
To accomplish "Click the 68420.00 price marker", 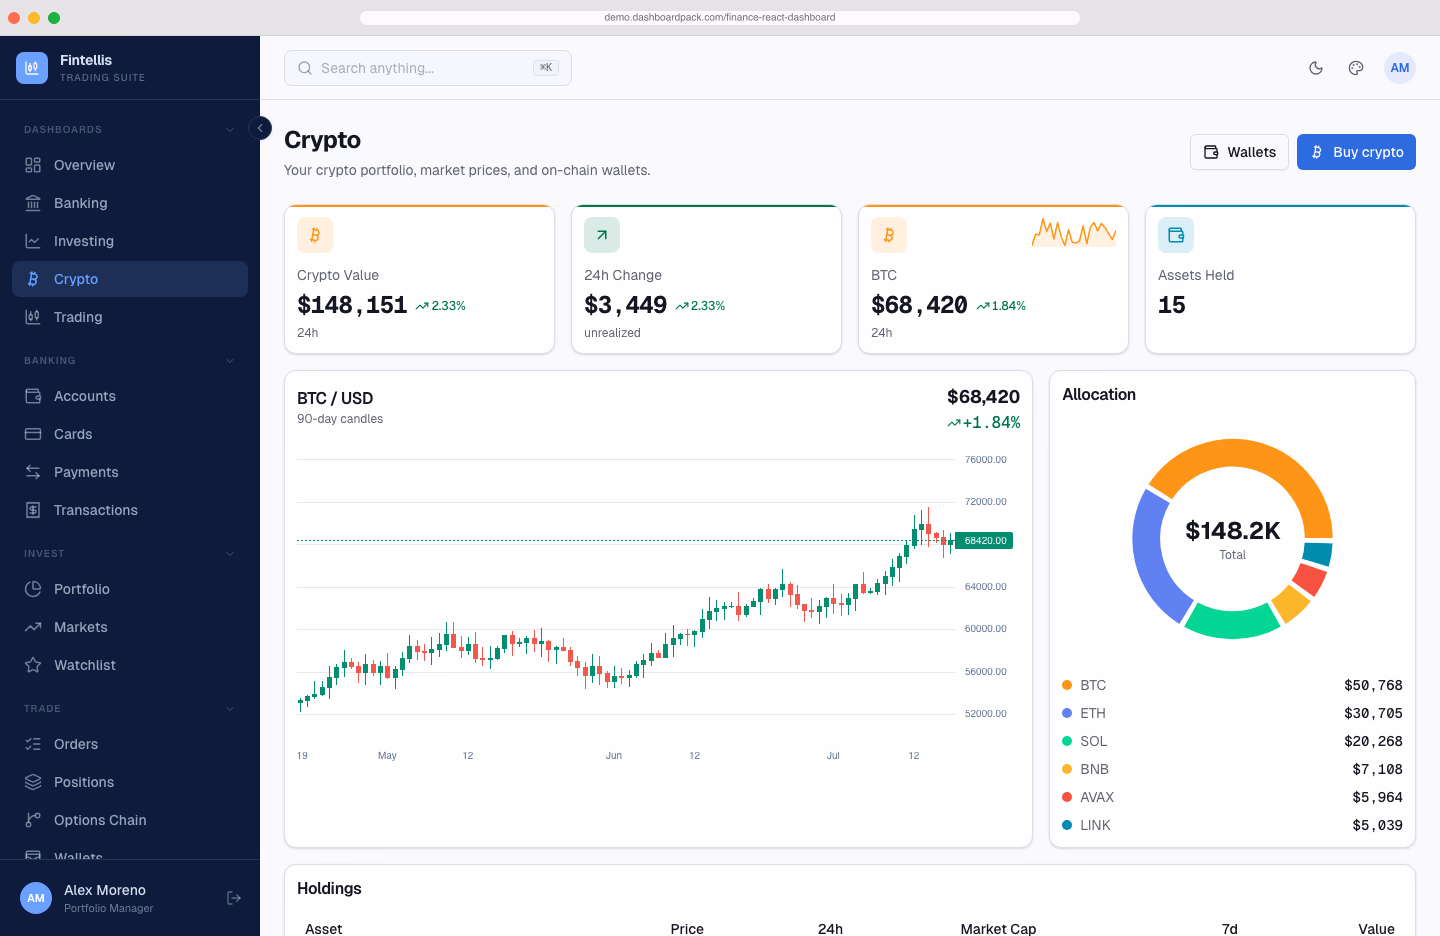I will 985,541.
